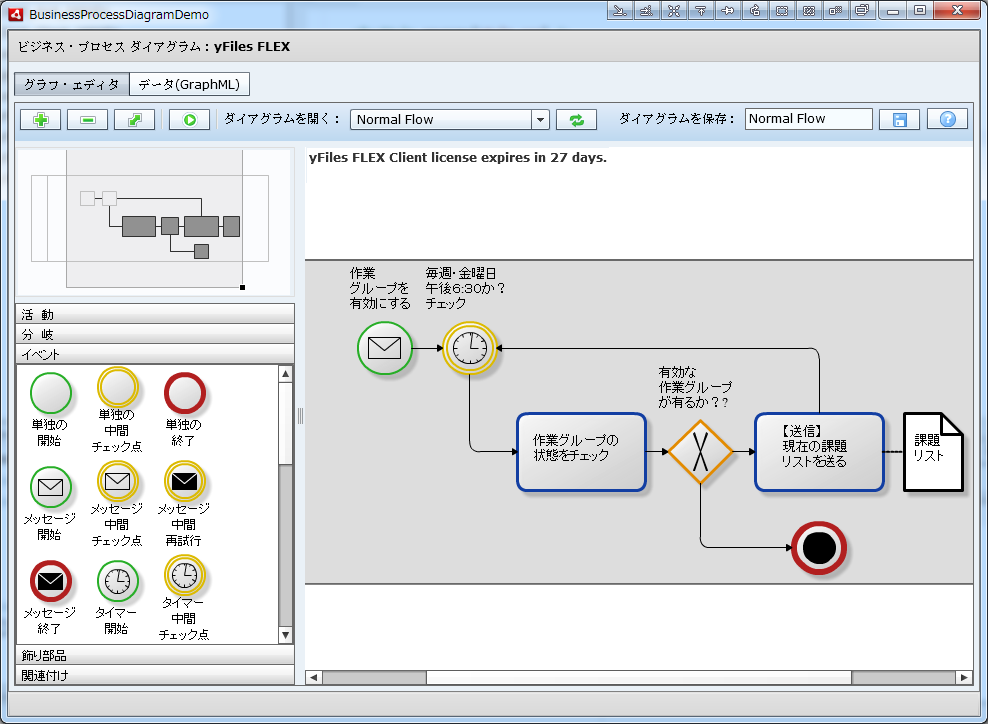Expand the 飾り部品 palette section

click(x=155, y=655)
